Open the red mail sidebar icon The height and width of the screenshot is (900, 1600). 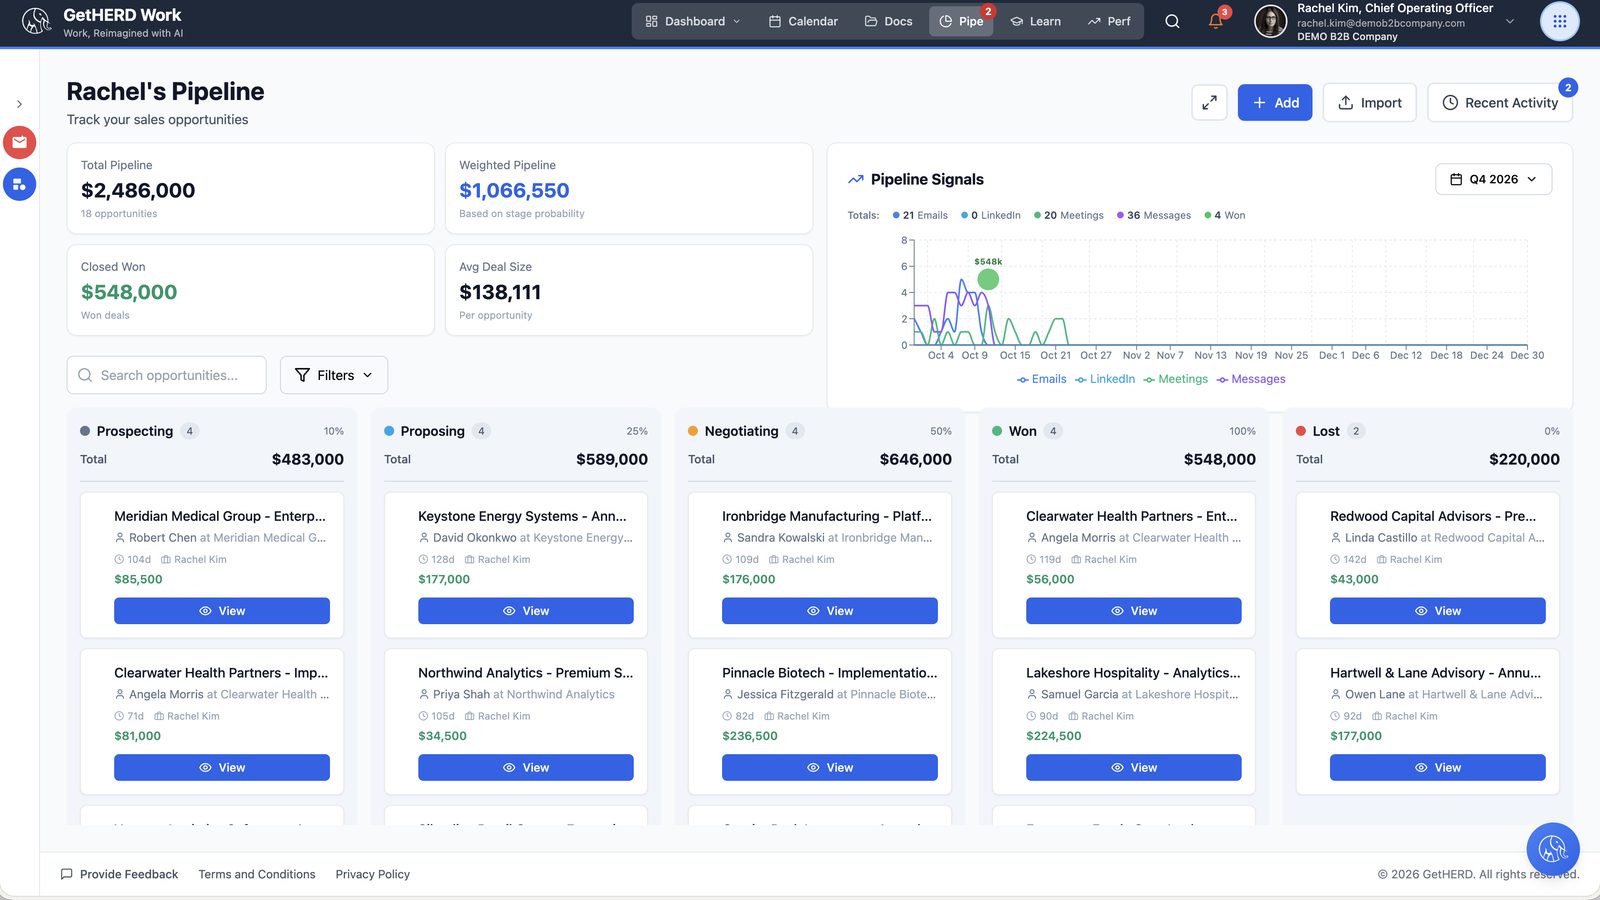click(19, 142)
